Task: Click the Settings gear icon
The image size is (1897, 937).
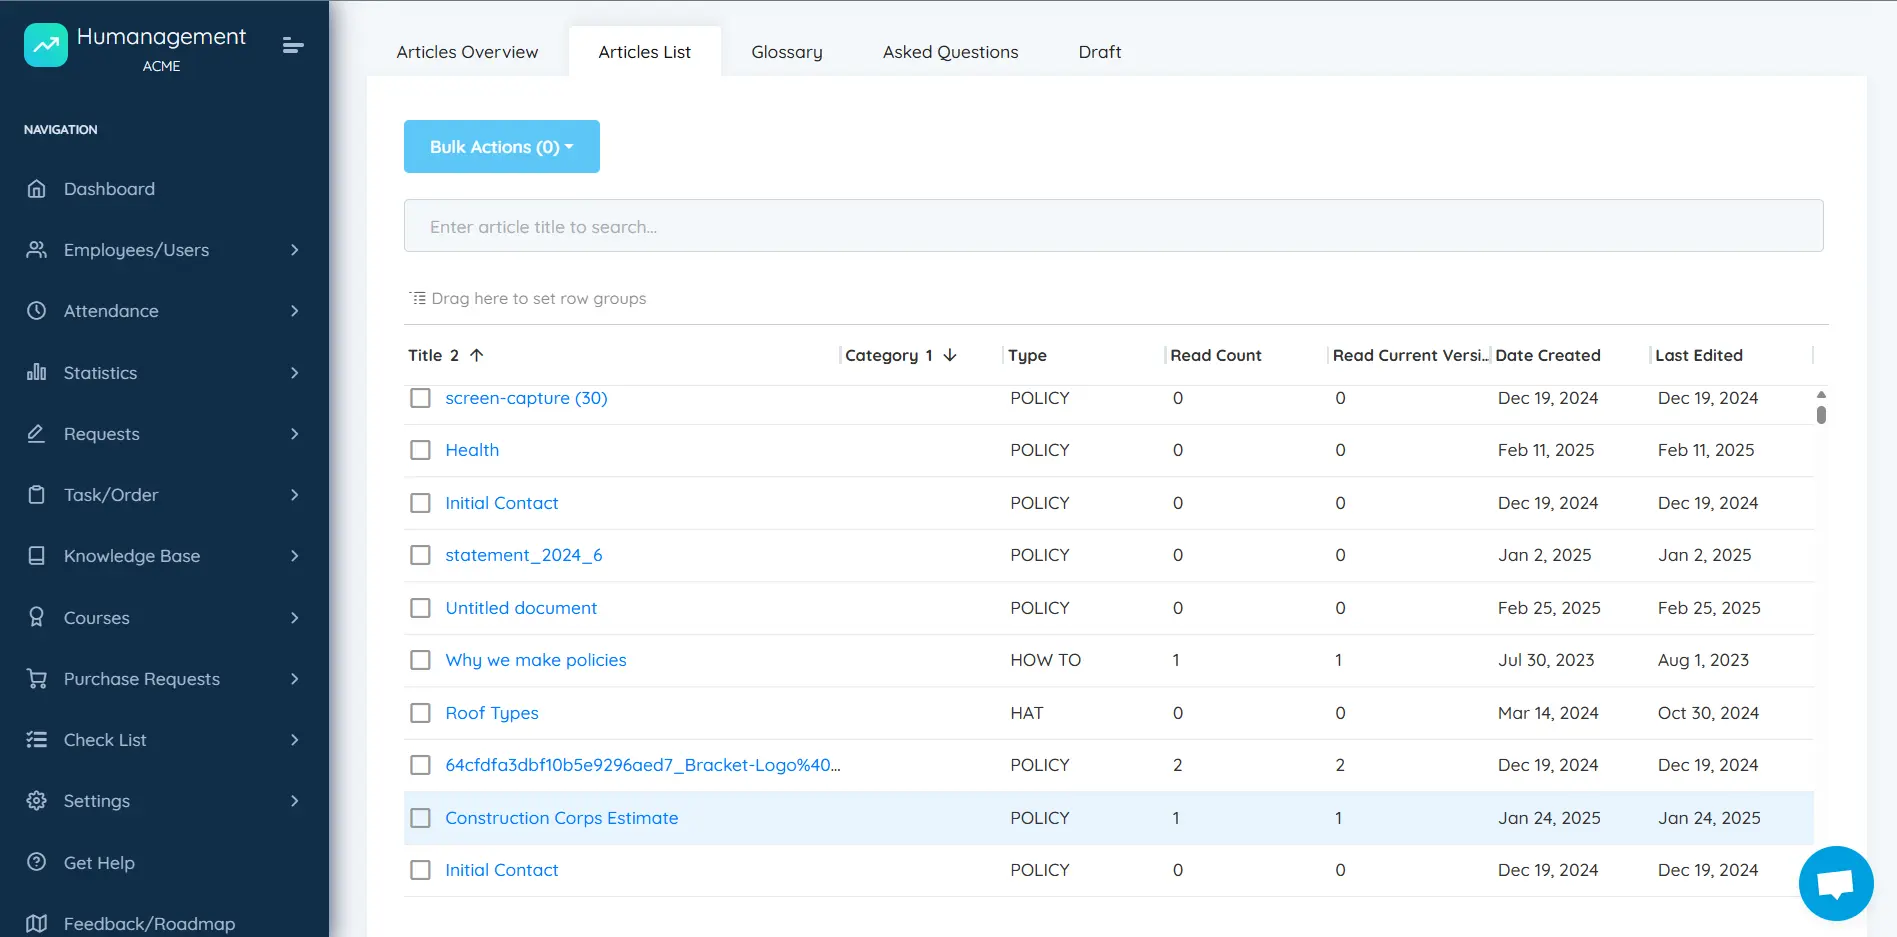Action: [x=37, y=801]
